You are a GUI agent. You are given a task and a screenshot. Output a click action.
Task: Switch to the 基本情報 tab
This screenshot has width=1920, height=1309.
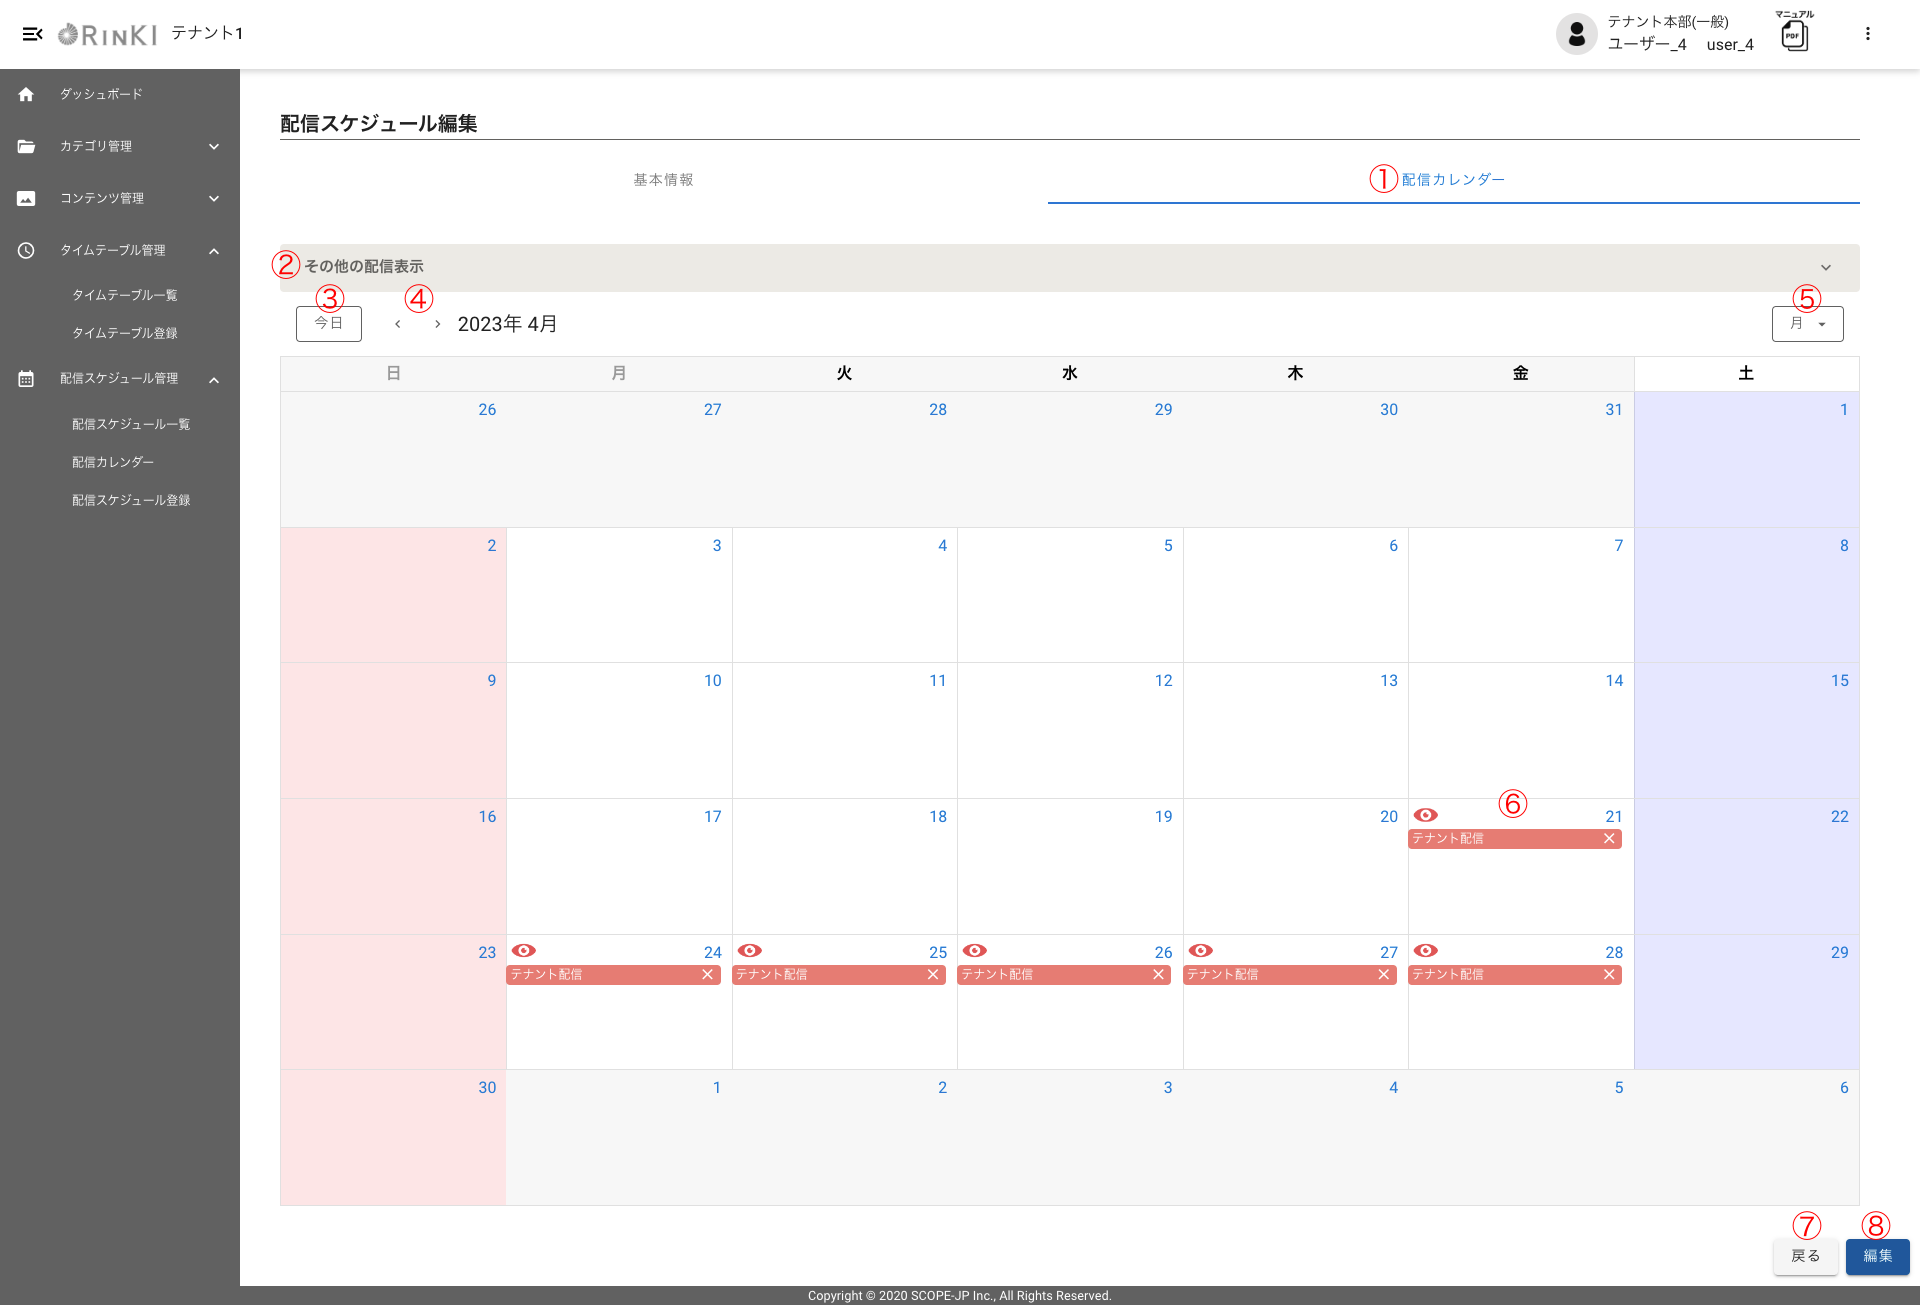tap(663, 180)
